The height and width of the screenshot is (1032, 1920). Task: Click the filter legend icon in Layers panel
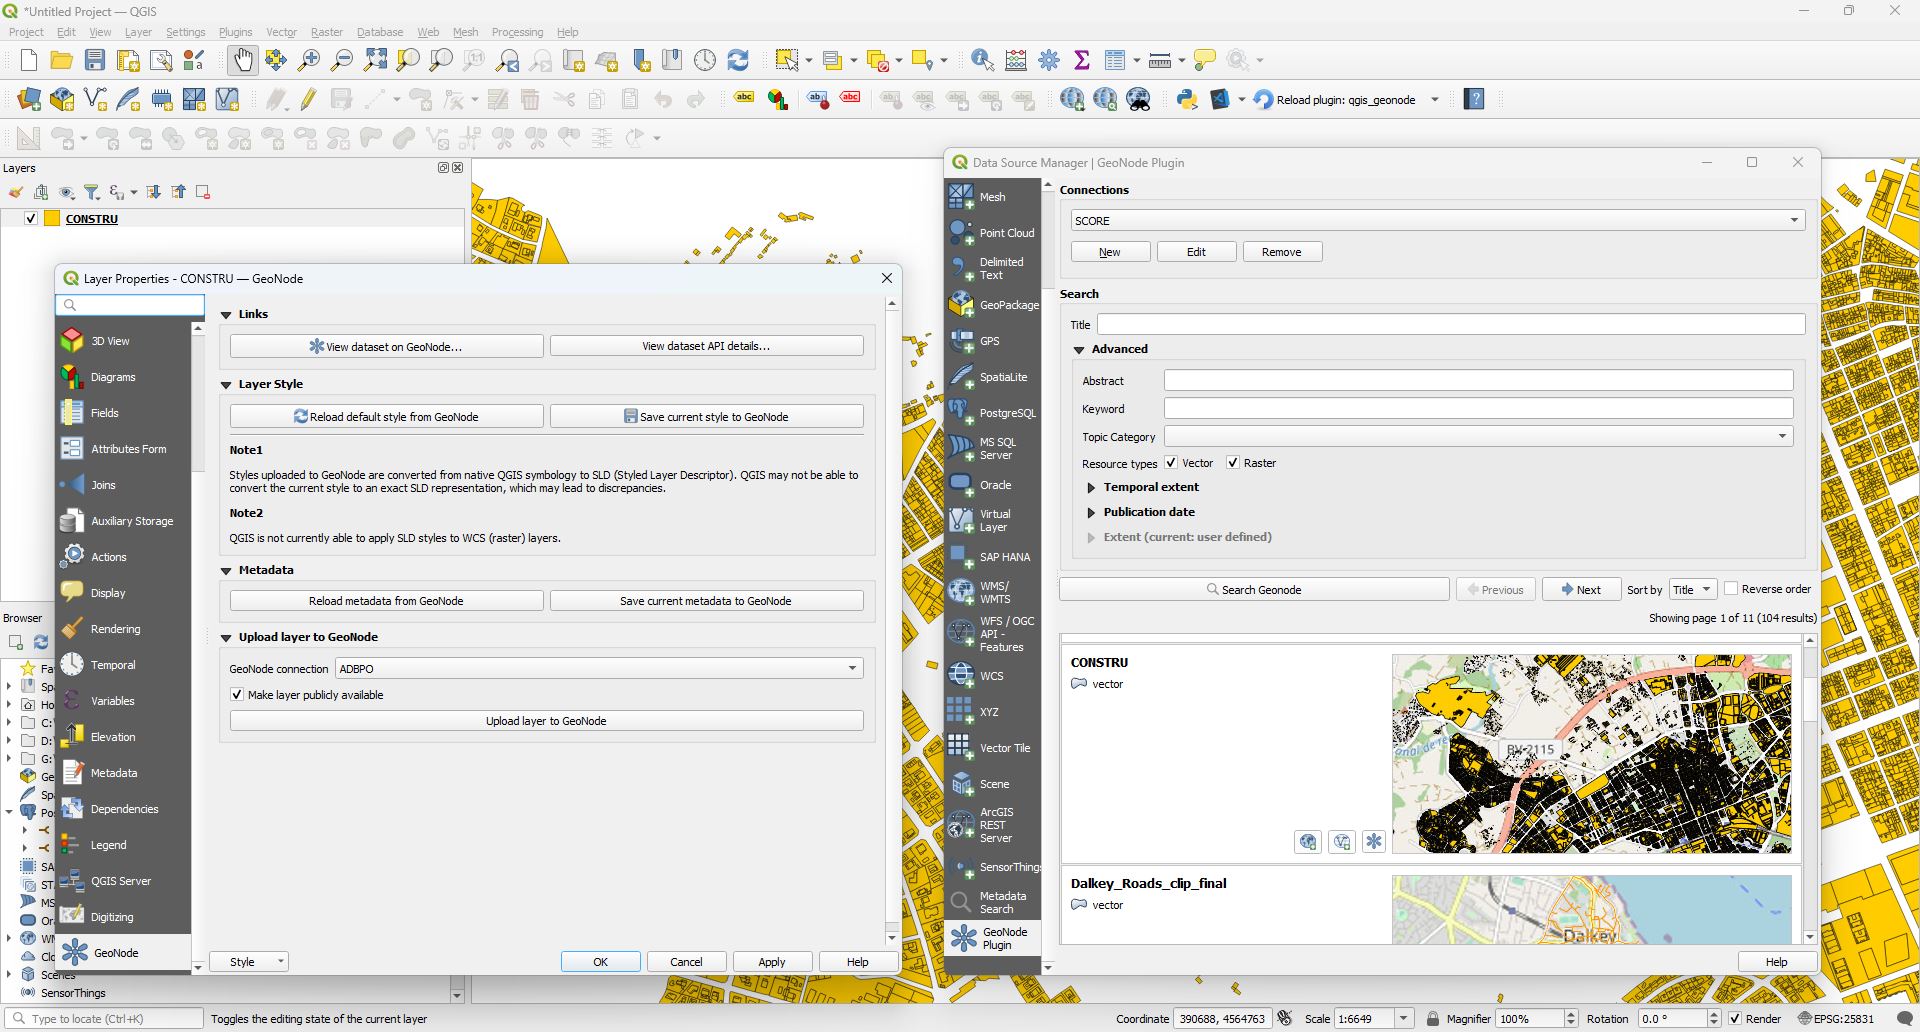click(x=92, y=192)
